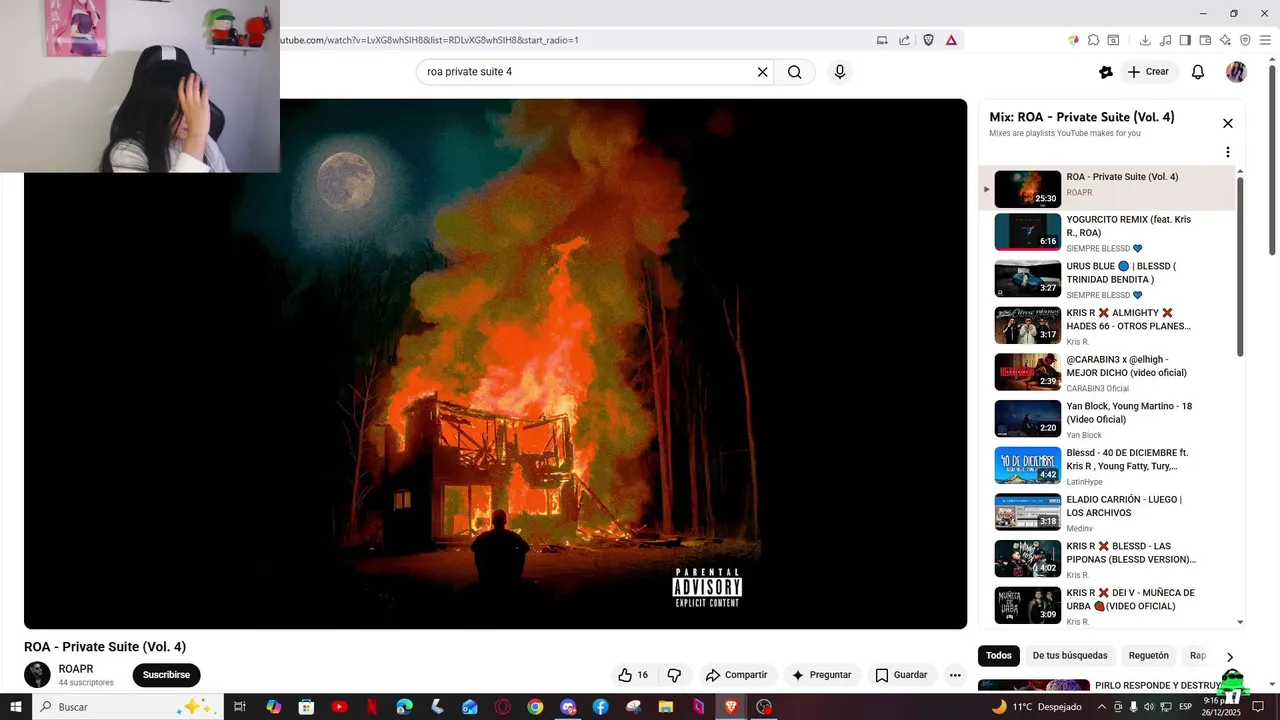Click the YouTube search magnifier button
The width and height of the screenshot is (1280, 720).
[794, 72]
